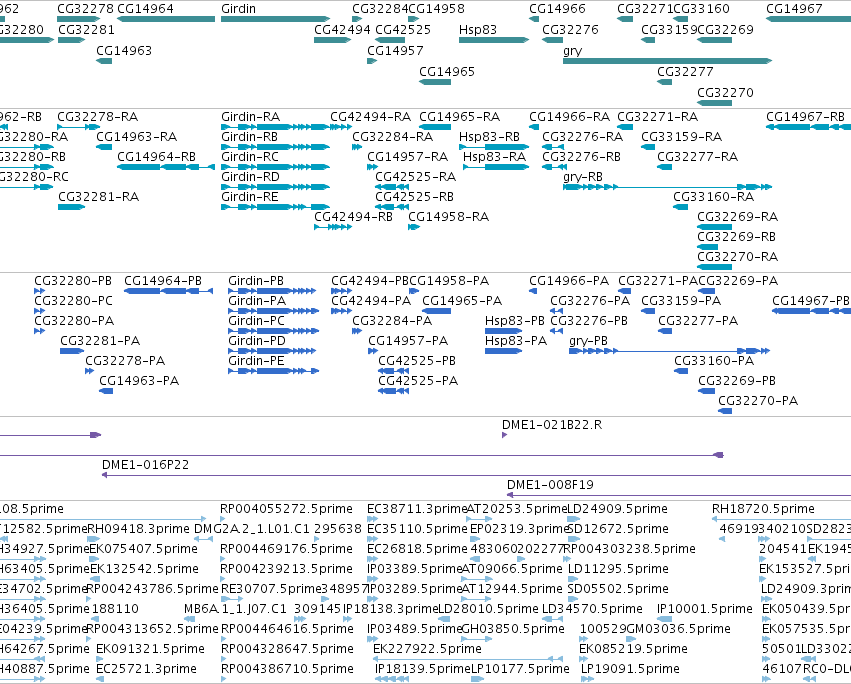Click the CG14963 gene label
851x684 pixels.
tap(124, 50)
